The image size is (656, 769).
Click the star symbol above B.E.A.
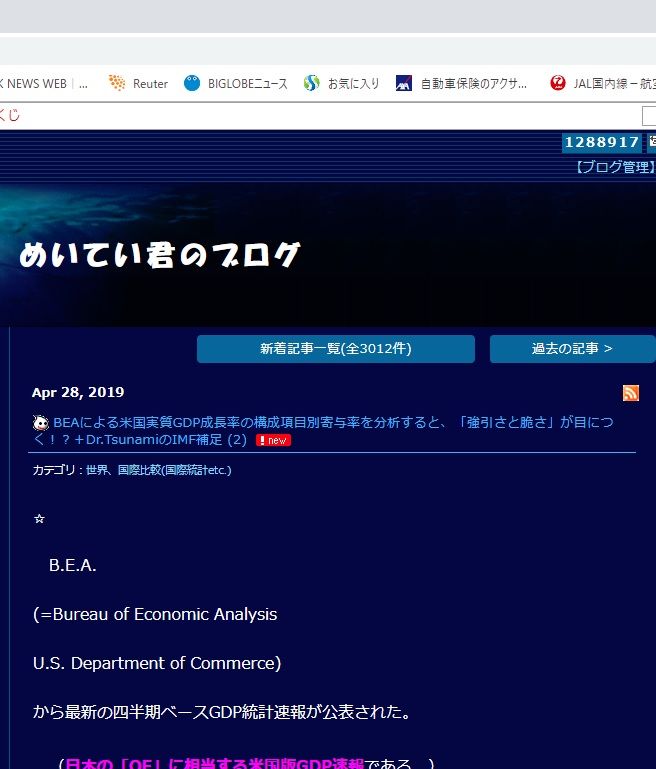pos(39,518)
